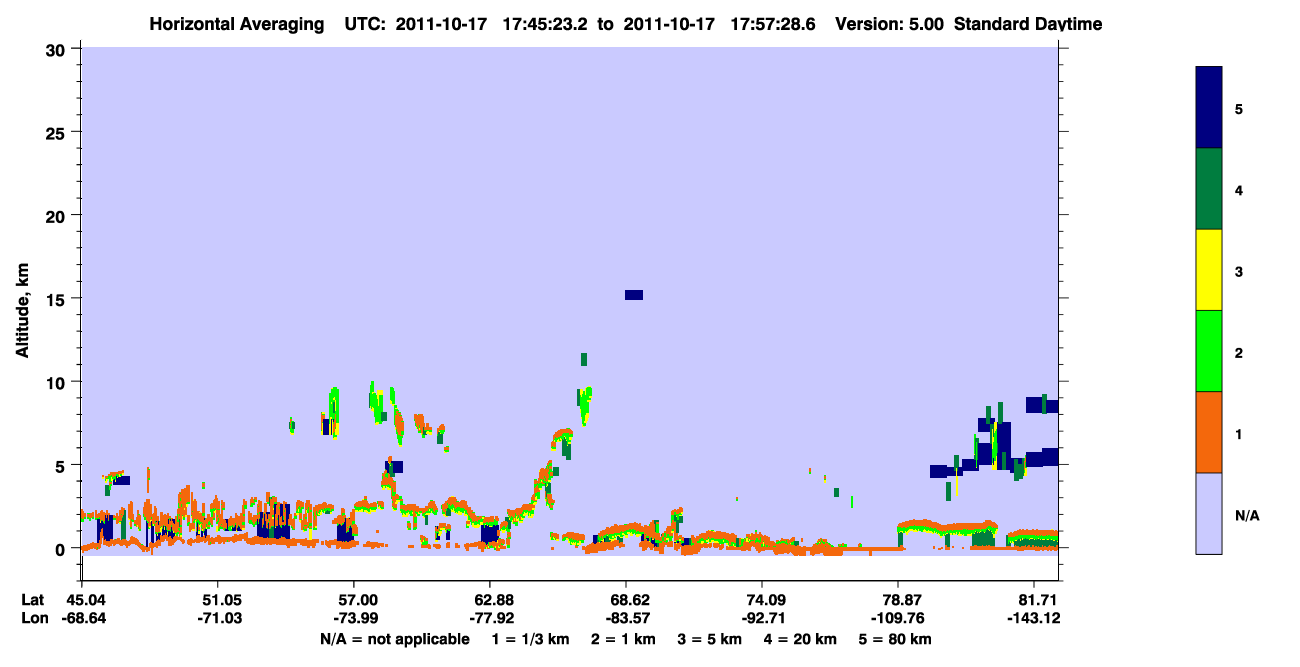Click the colorbar label '3'
Viewport: 1300px width, 667px height.
click(x=1239, y=271)
